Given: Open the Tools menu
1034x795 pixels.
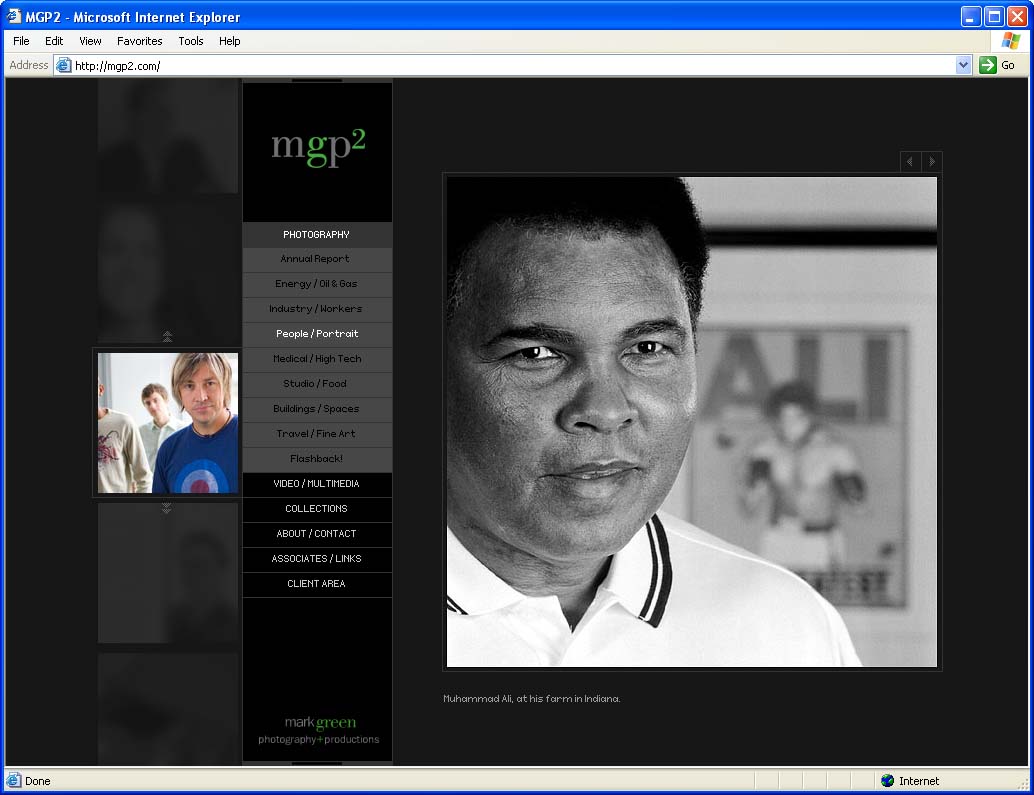Looking at the screenshot, I should click(x=190, y=41).
